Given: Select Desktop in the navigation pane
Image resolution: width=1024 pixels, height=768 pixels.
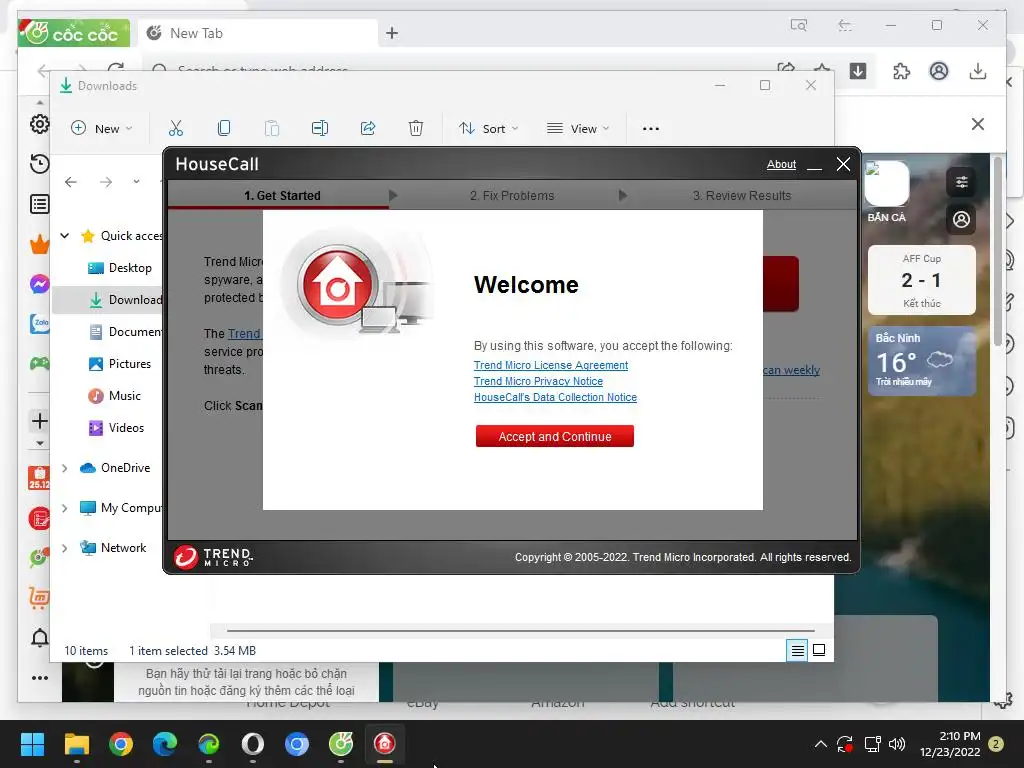Looking at the screenshot, I should pos(120,268).
